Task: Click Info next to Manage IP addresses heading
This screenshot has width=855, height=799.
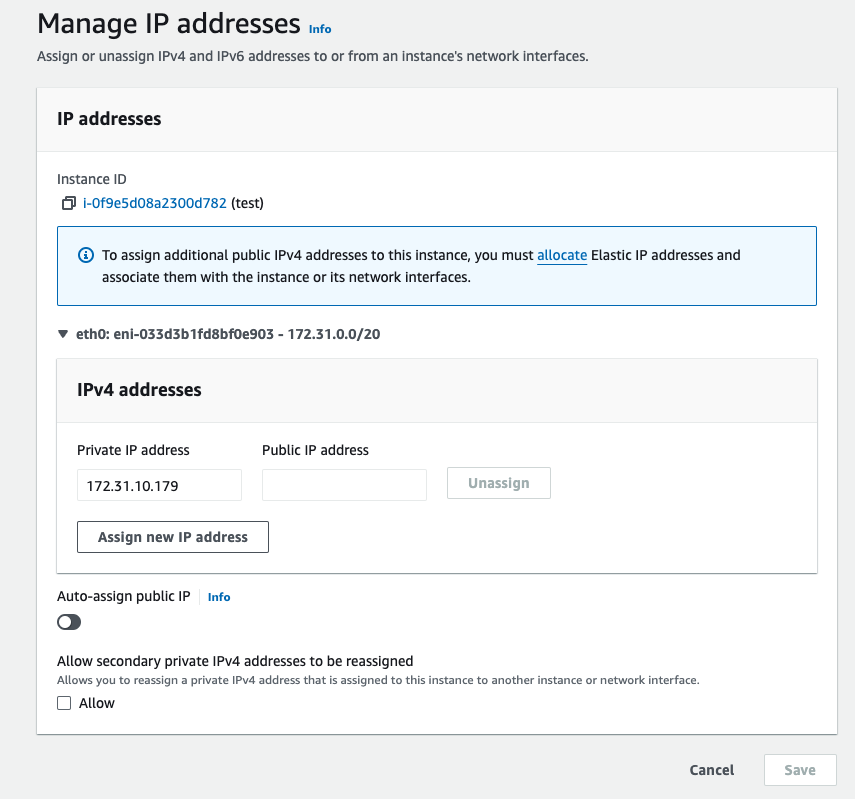Action: pos(319,28)
